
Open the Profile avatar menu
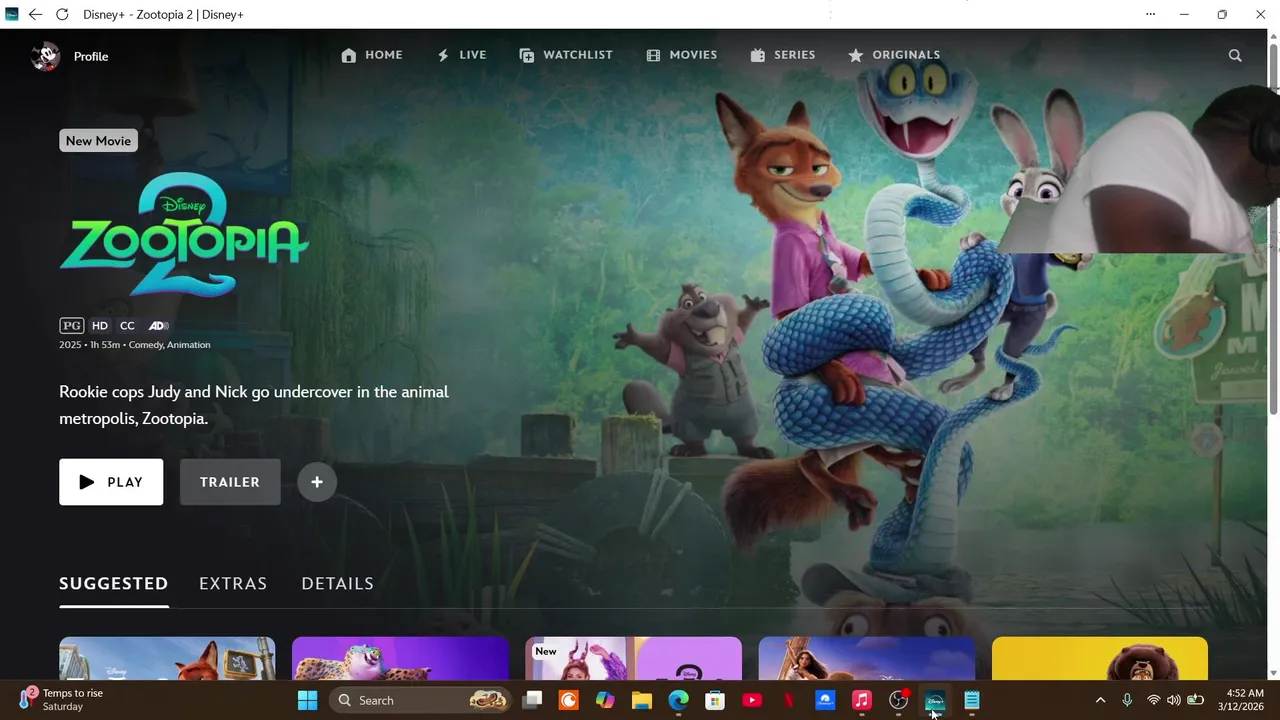point(45,56)
